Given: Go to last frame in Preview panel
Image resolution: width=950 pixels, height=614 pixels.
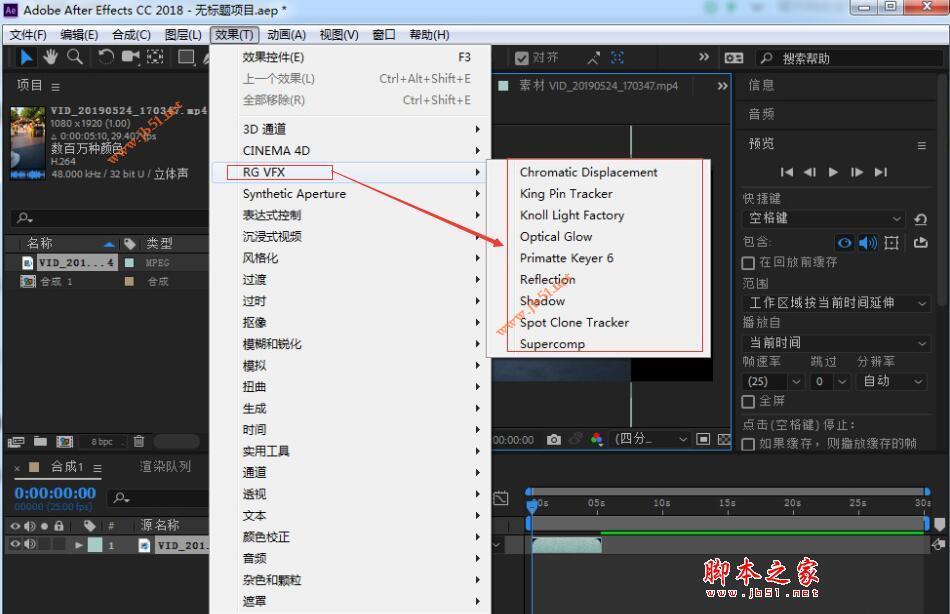Looking at the screenshot, I should point(881,172).
